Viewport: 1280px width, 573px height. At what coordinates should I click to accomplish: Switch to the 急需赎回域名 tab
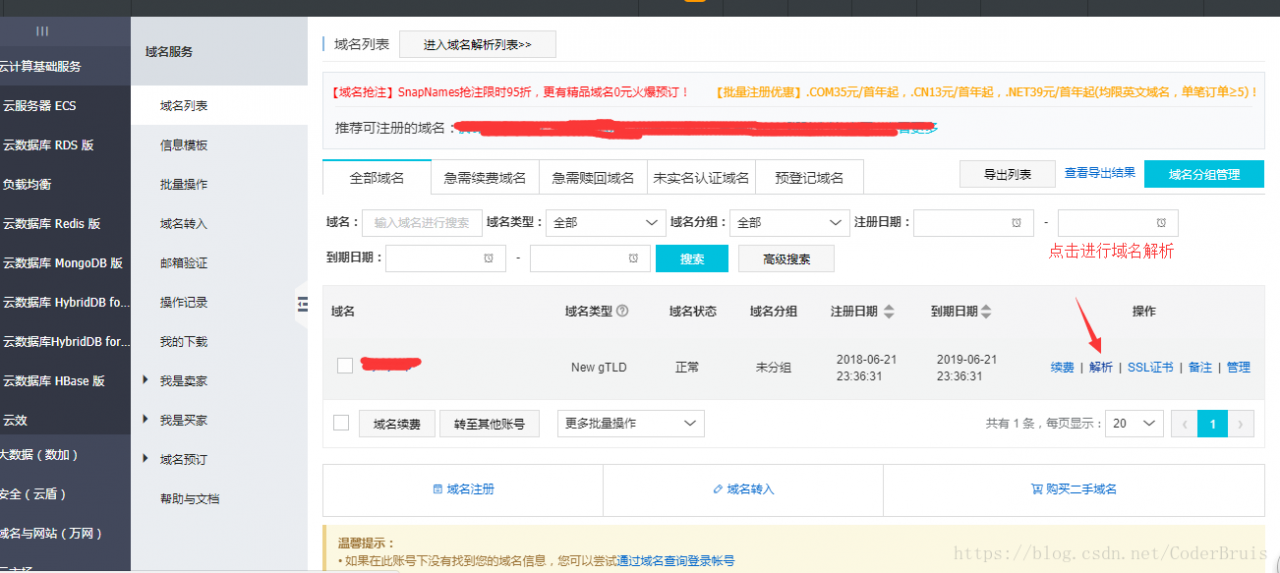pos(593,178)
